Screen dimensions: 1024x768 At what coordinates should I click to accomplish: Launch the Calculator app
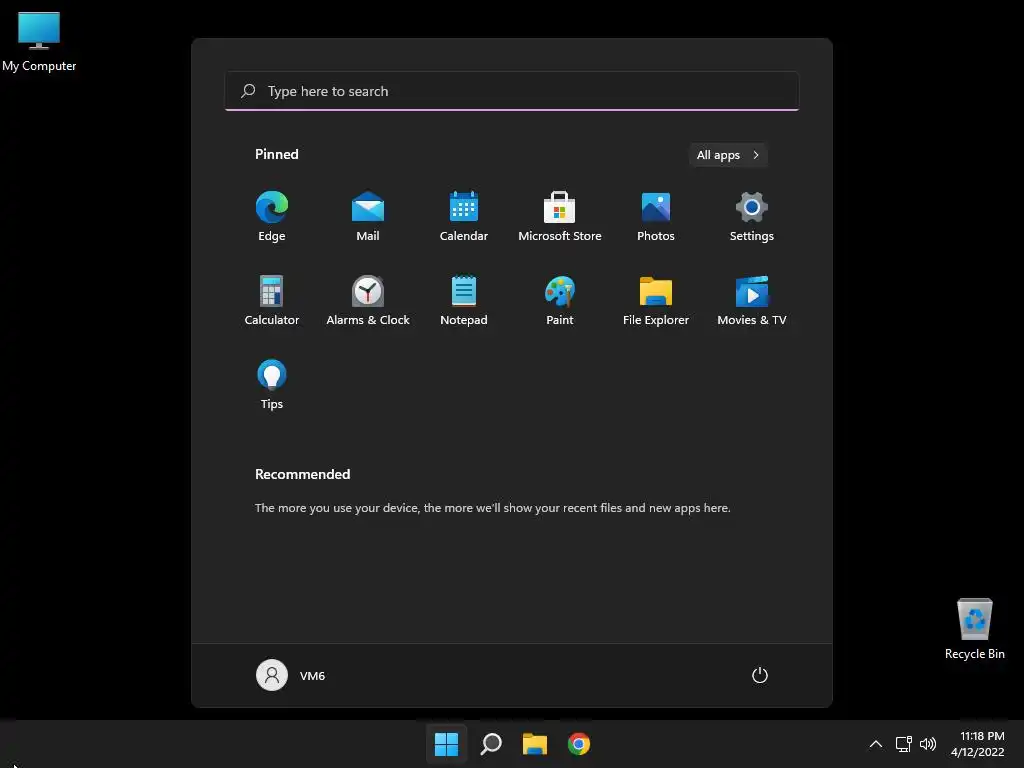tap(272, 300)
